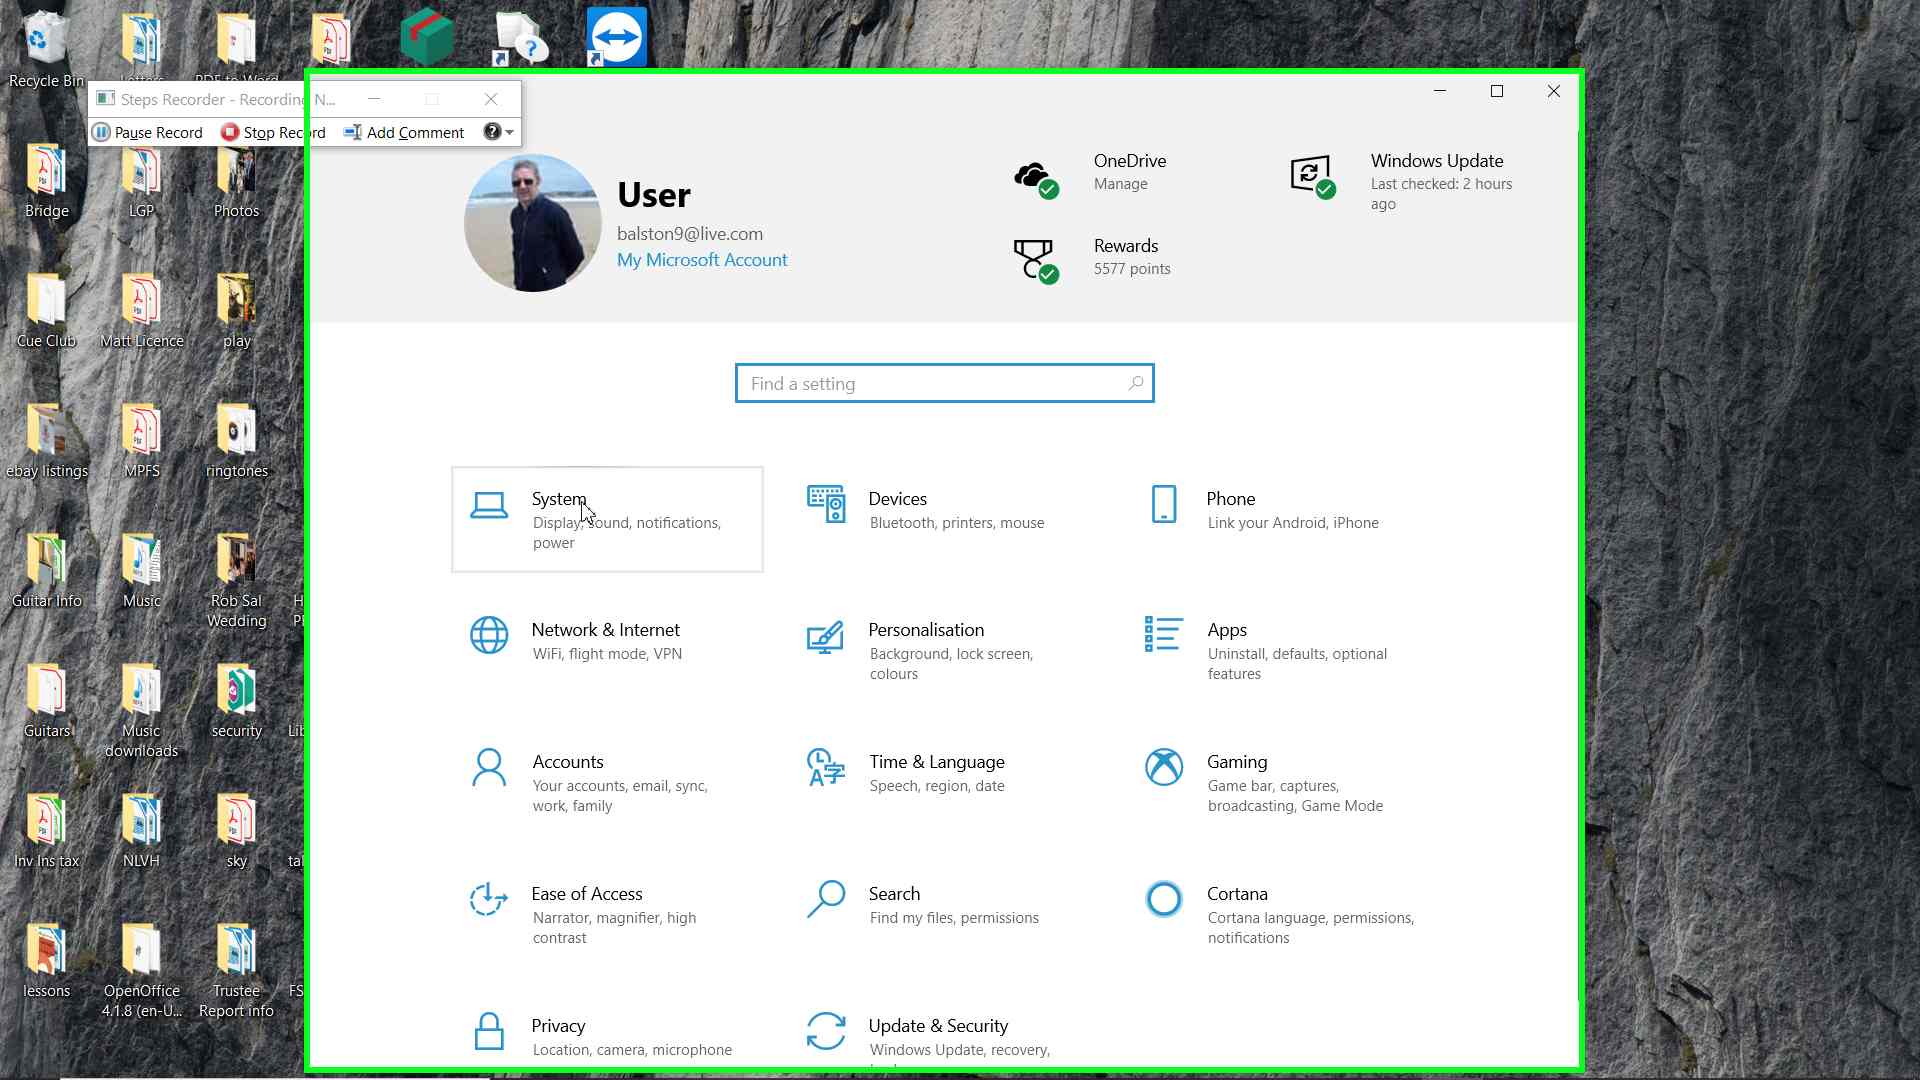The image size is (1920, 1080).
Task: Minimize the Steps Recorder window
Action: click(x=374, y=99)
